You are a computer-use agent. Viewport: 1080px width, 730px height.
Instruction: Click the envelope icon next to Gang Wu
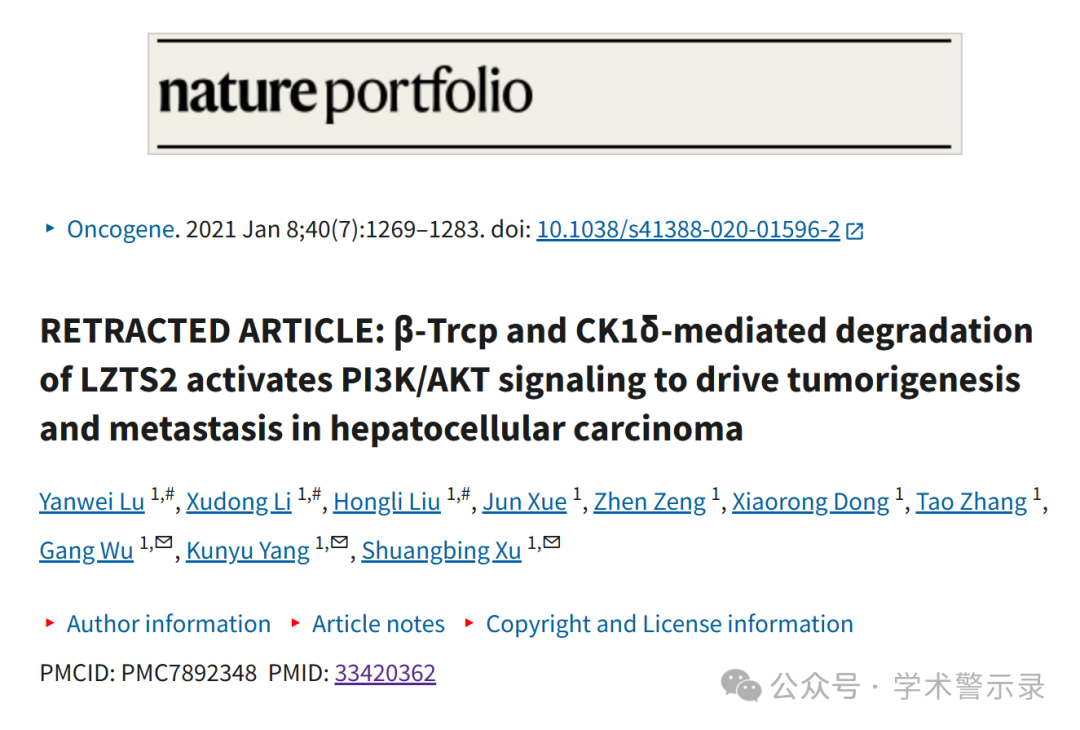163,542
